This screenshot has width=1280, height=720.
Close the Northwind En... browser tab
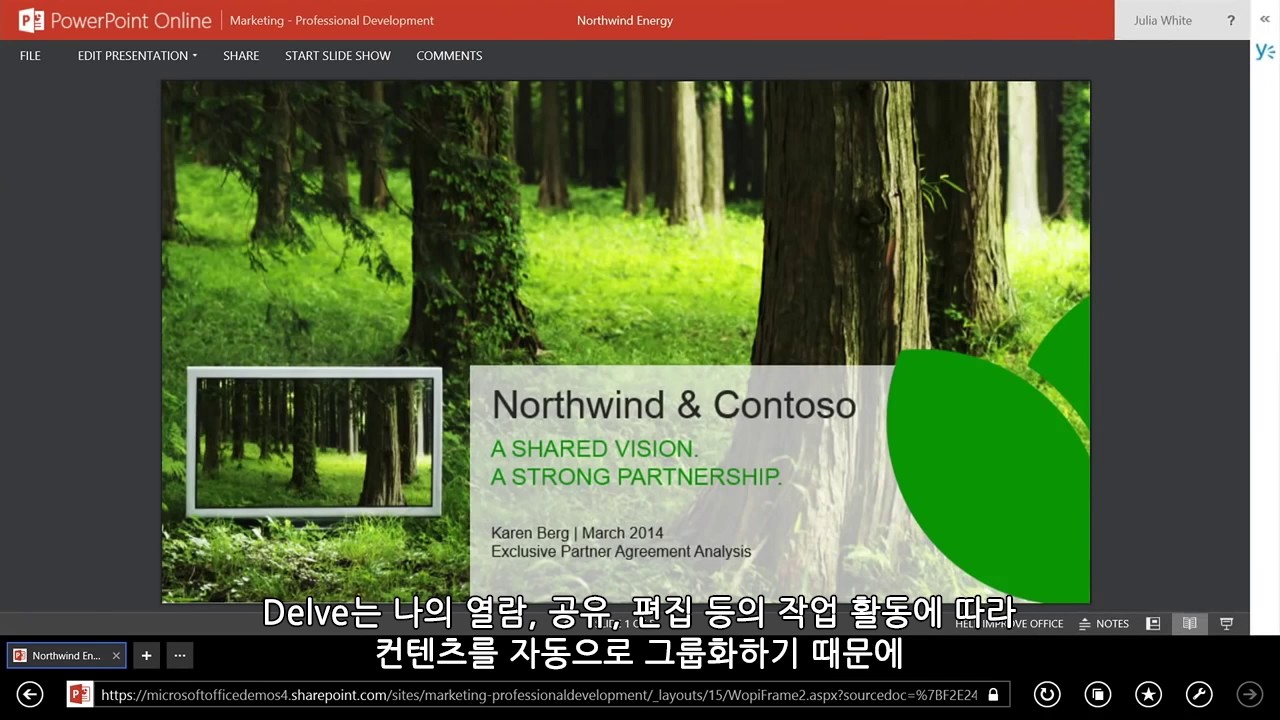pyautogui.click(x=116, y=656)
